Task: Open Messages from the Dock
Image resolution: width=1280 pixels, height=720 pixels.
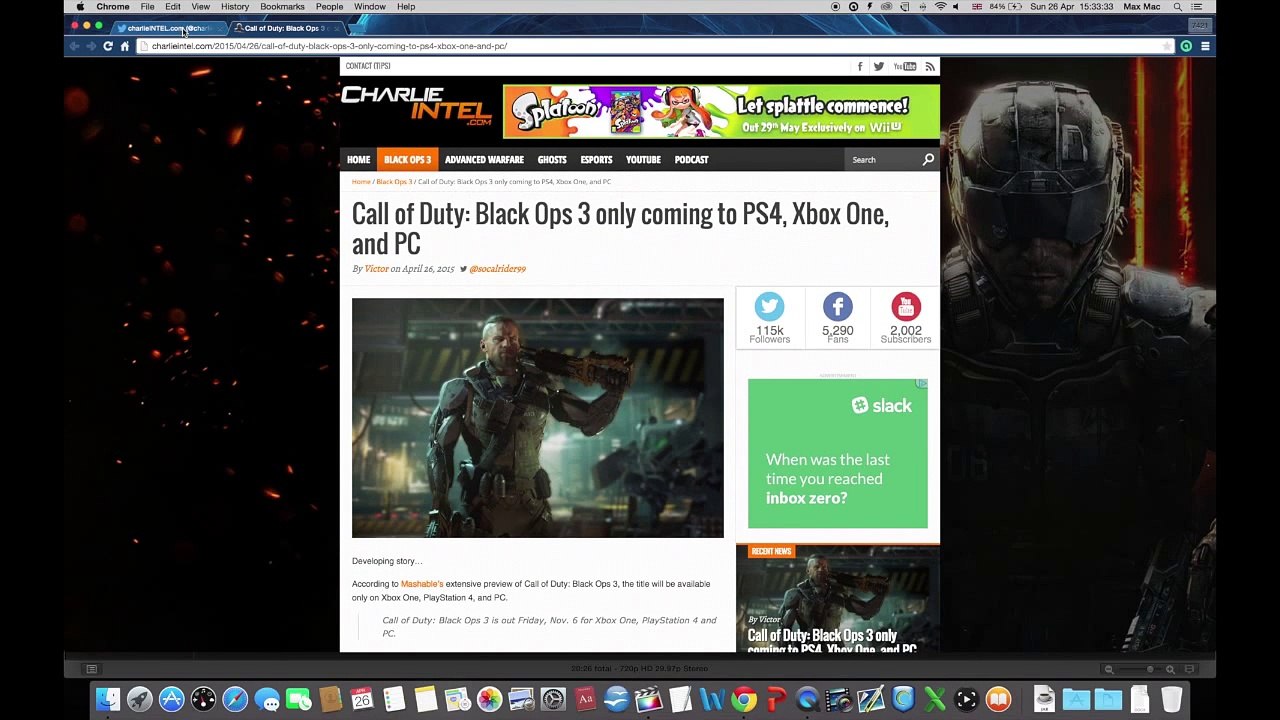Action: click(x=267, y=699)
